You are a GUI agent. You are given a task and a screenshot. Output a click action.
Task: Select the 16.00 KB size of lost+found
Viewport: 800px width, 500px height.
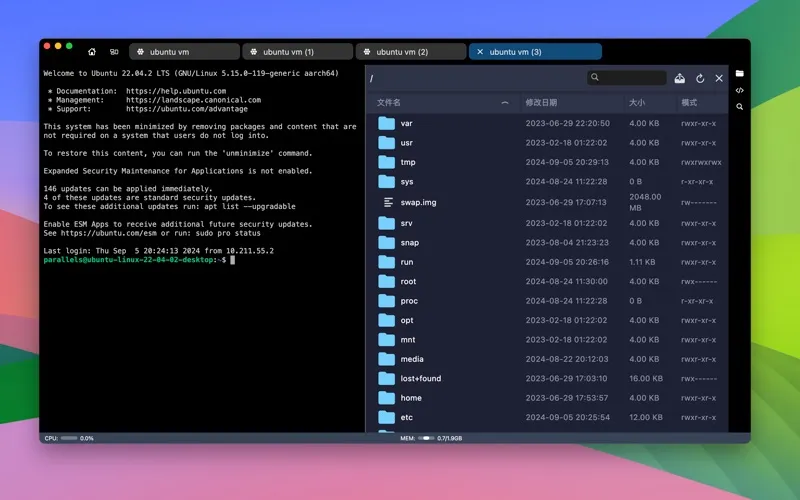click(x=646, y=378)
